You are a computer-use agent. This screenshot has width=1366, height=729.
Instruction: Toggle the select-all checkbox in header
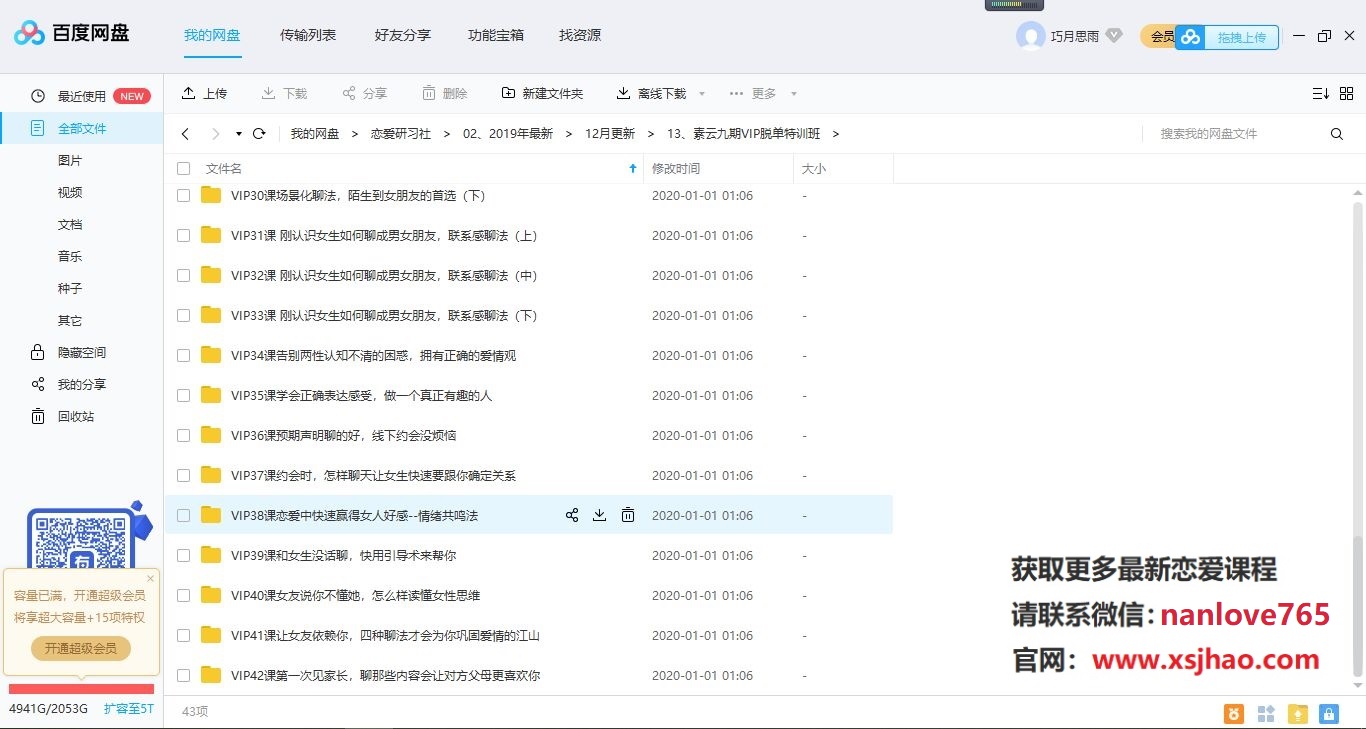tap(183, 168)
